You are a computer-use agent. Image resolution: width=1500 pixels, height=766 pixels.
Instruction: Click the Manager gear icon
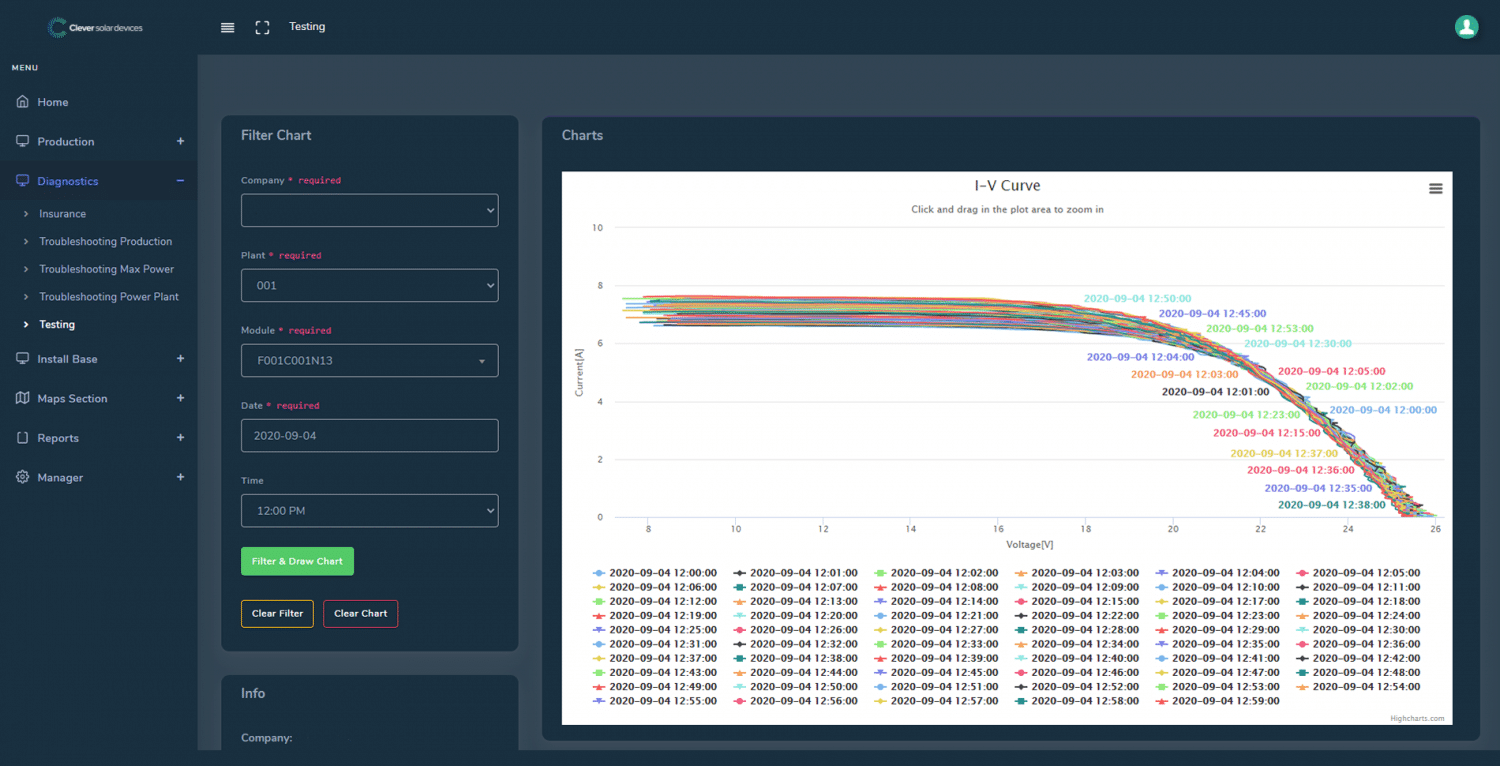point(23,478)
